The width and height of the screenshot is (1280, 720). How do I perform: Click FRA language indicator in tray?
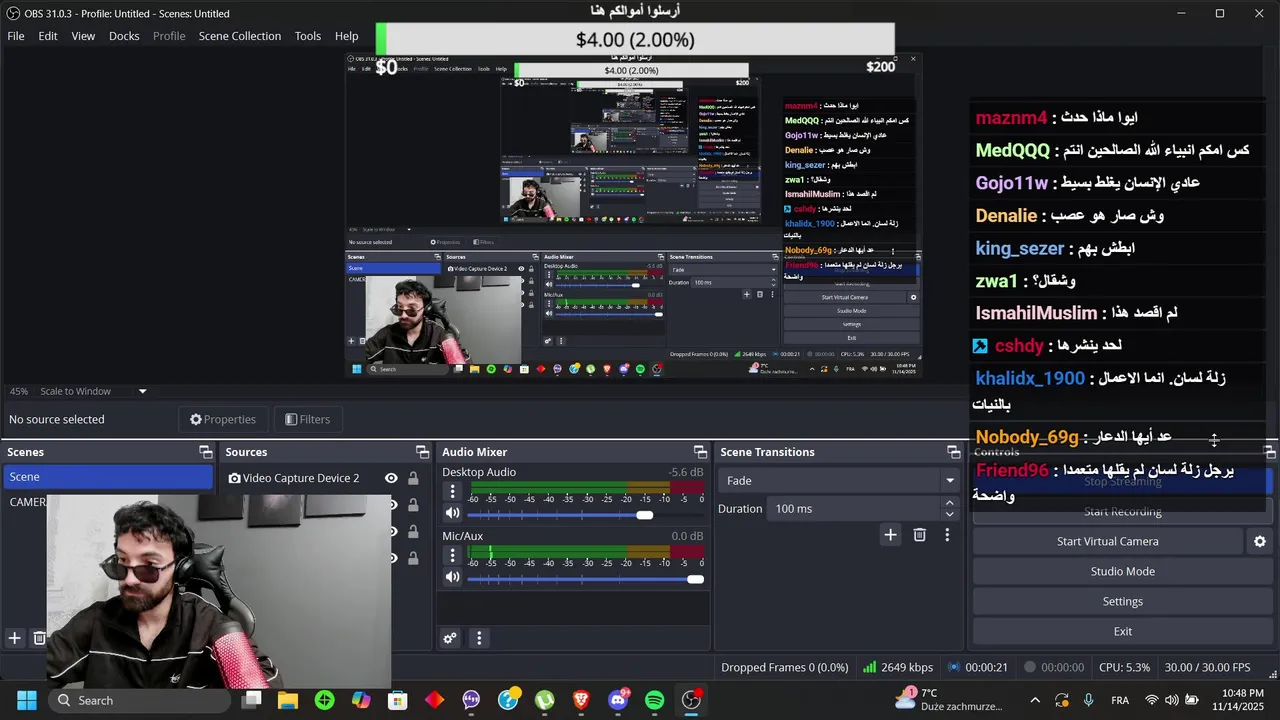click(x=1120, y=700)
